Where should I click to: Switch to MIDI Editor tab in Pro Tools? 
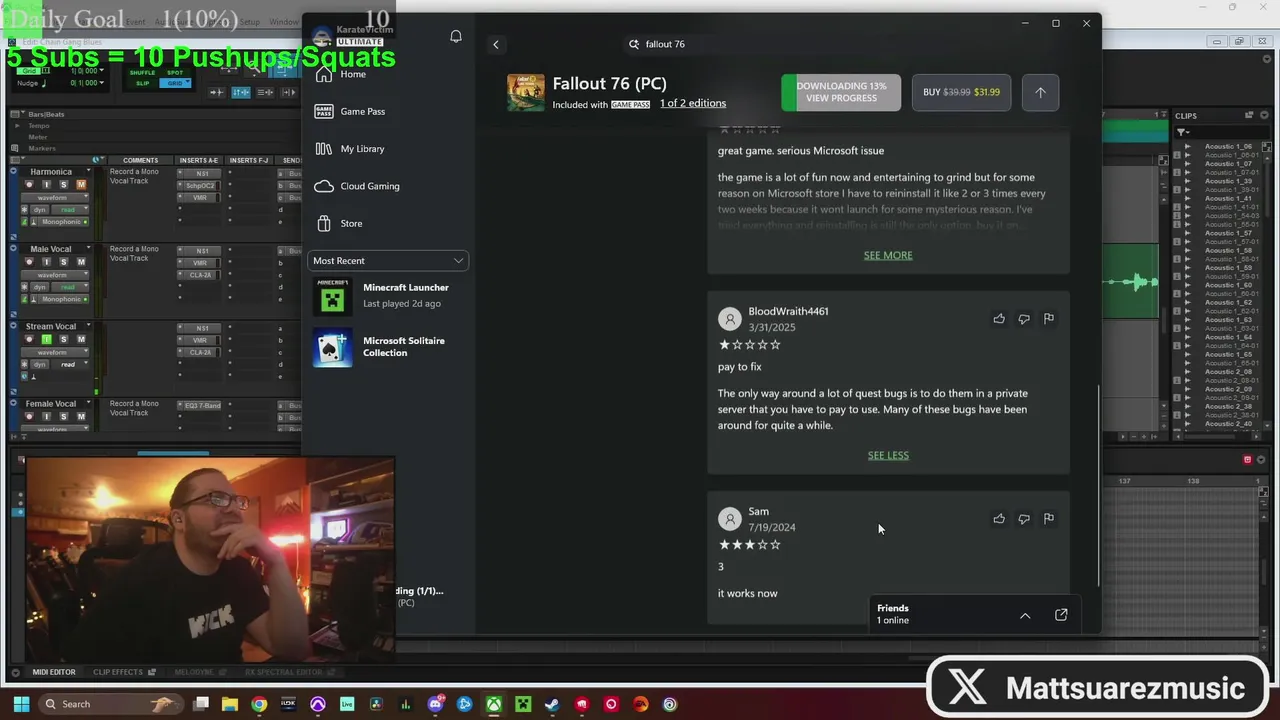[54, 672]
